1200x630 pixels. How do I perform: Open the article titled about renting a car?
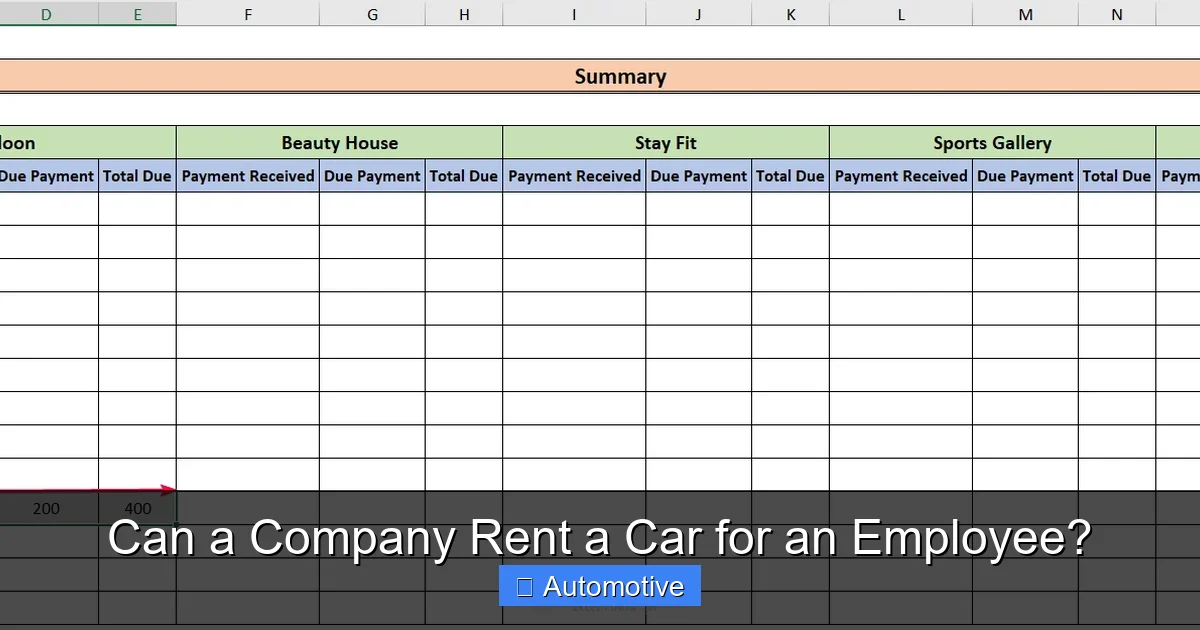[599, 538]
